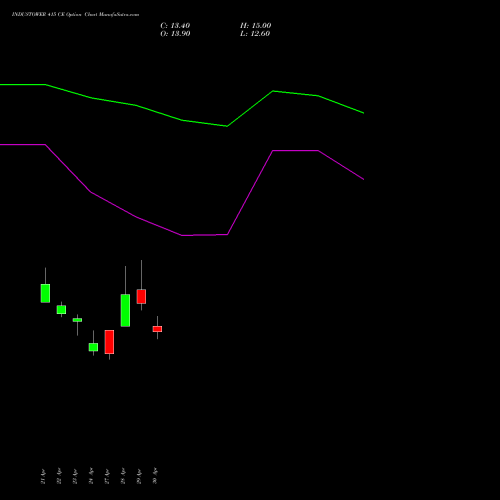Click the '23 Apr' date axis label
The height and width of the screenshot is (500, 500).
pyautogui.click(x=75, y=476)
